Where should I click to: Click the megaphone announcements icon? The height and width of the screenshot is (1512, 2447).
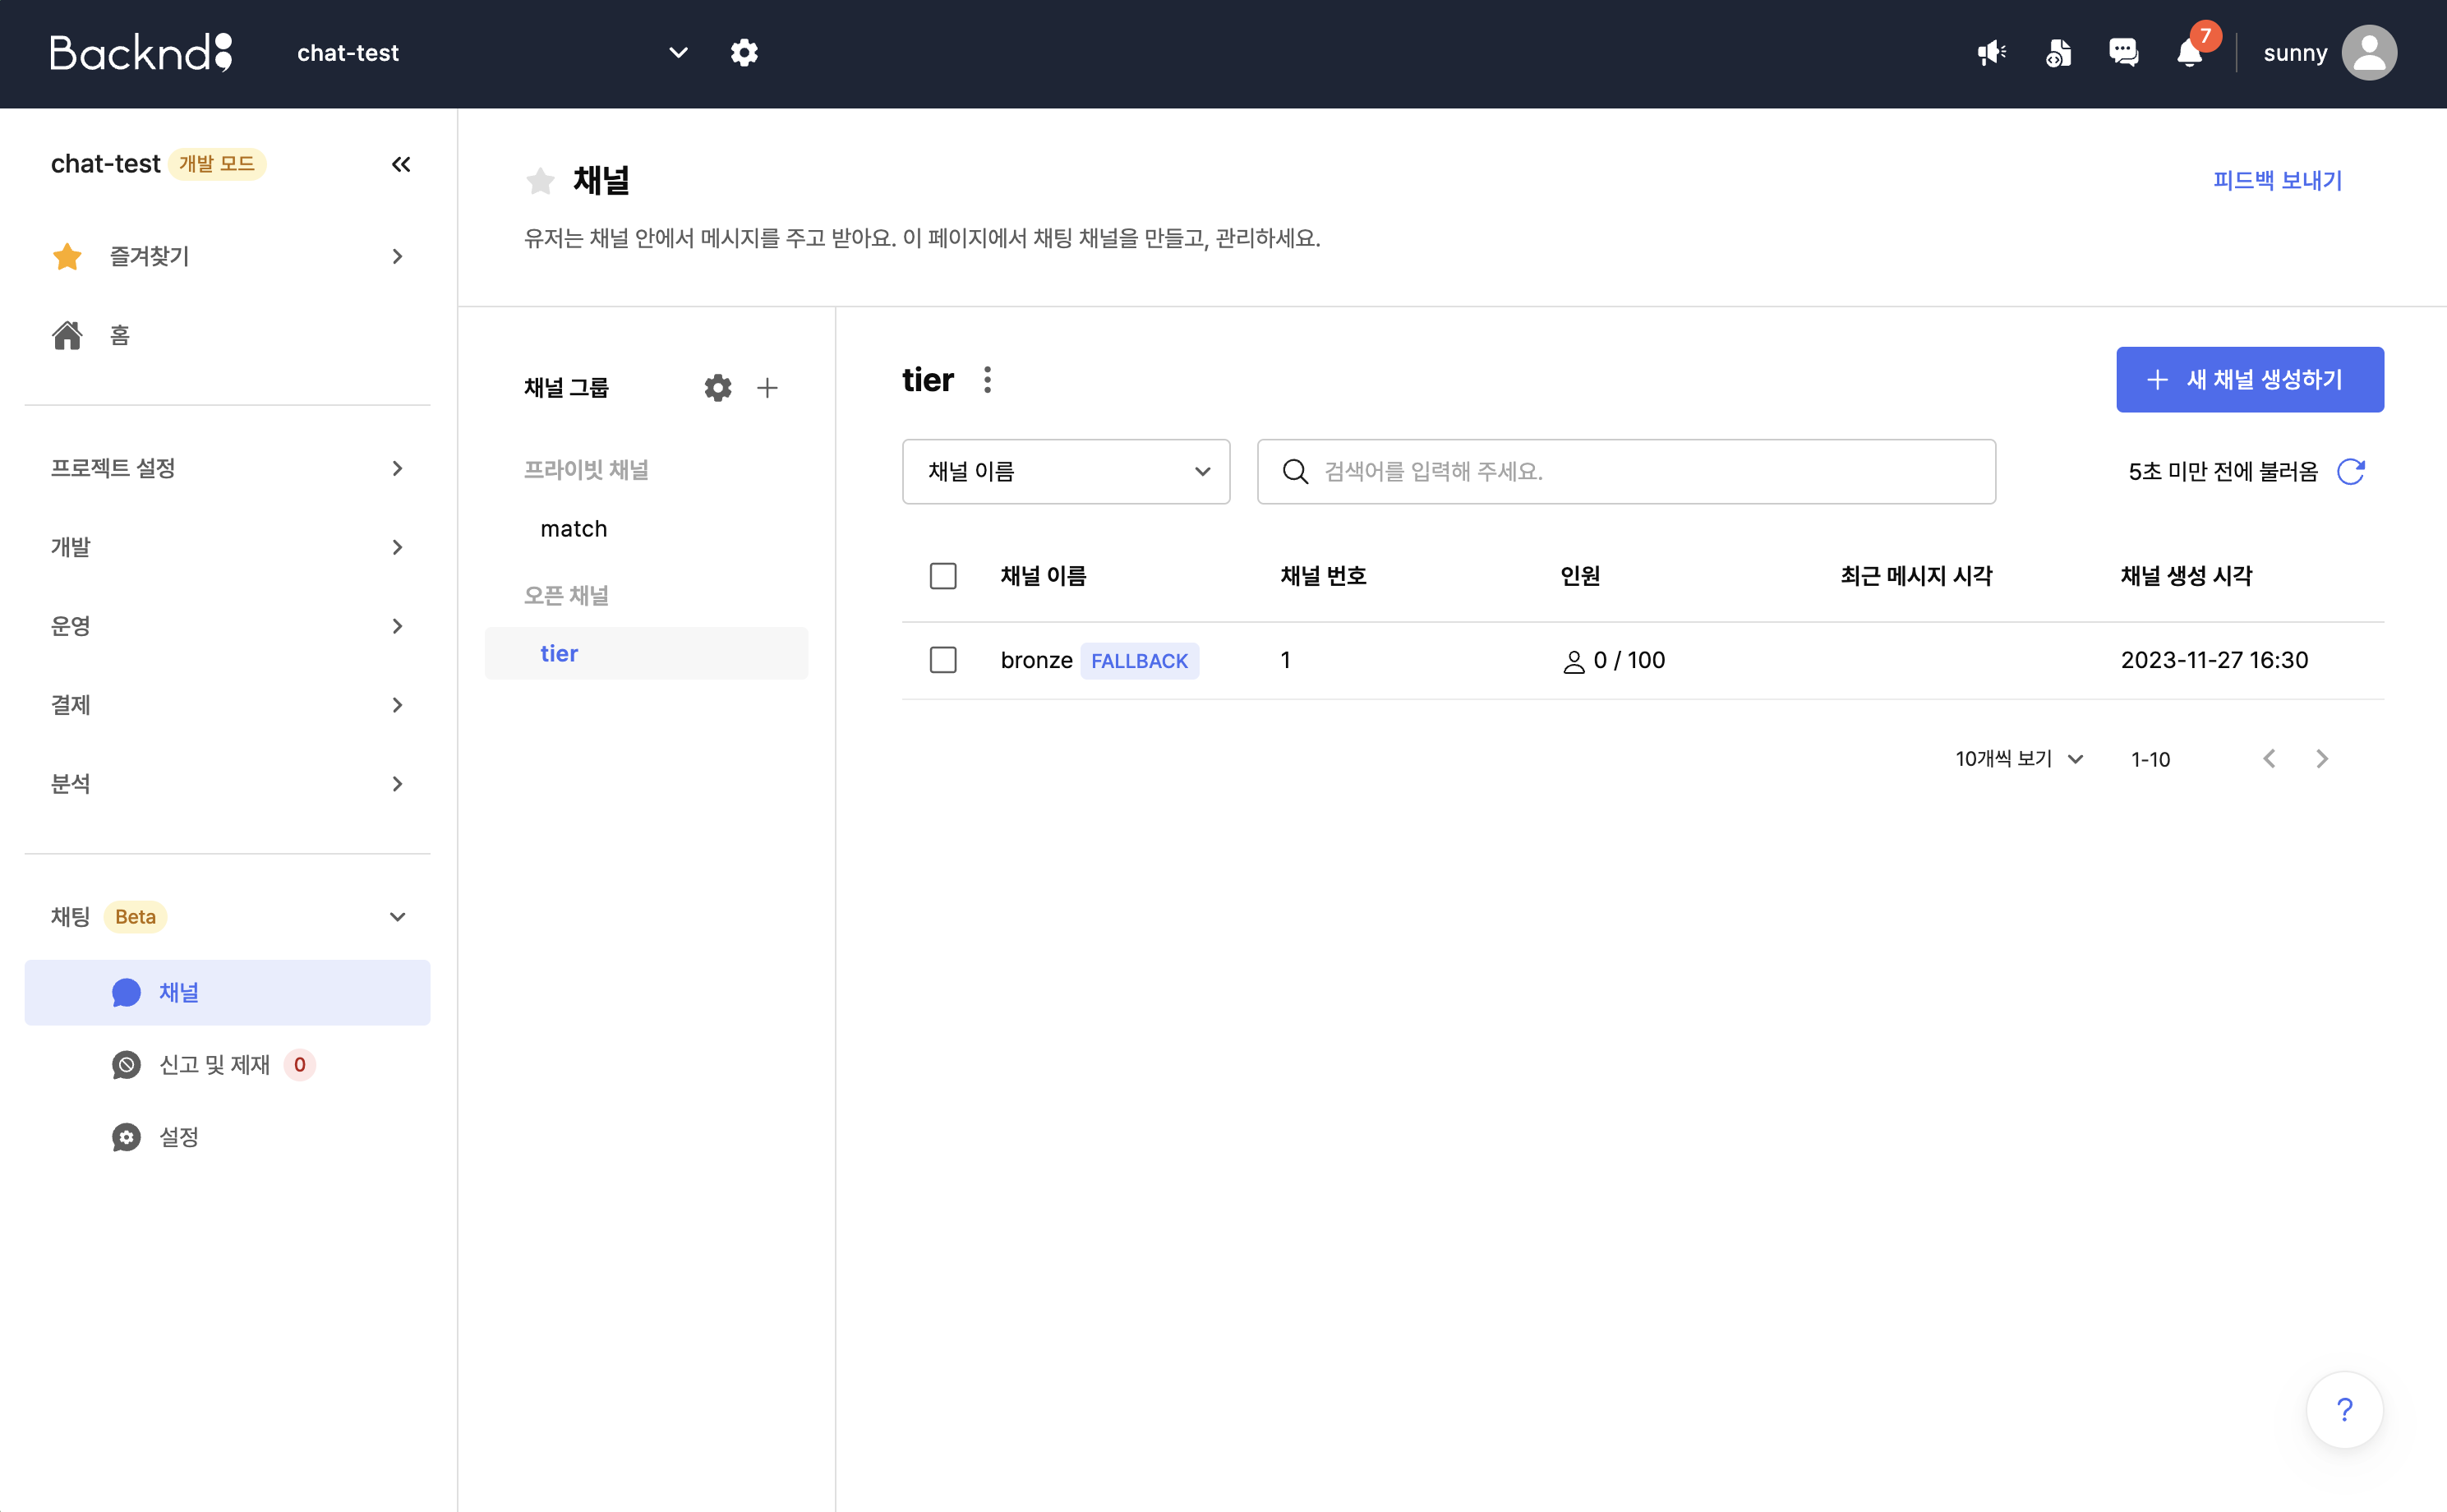(x=1991, y=53)
